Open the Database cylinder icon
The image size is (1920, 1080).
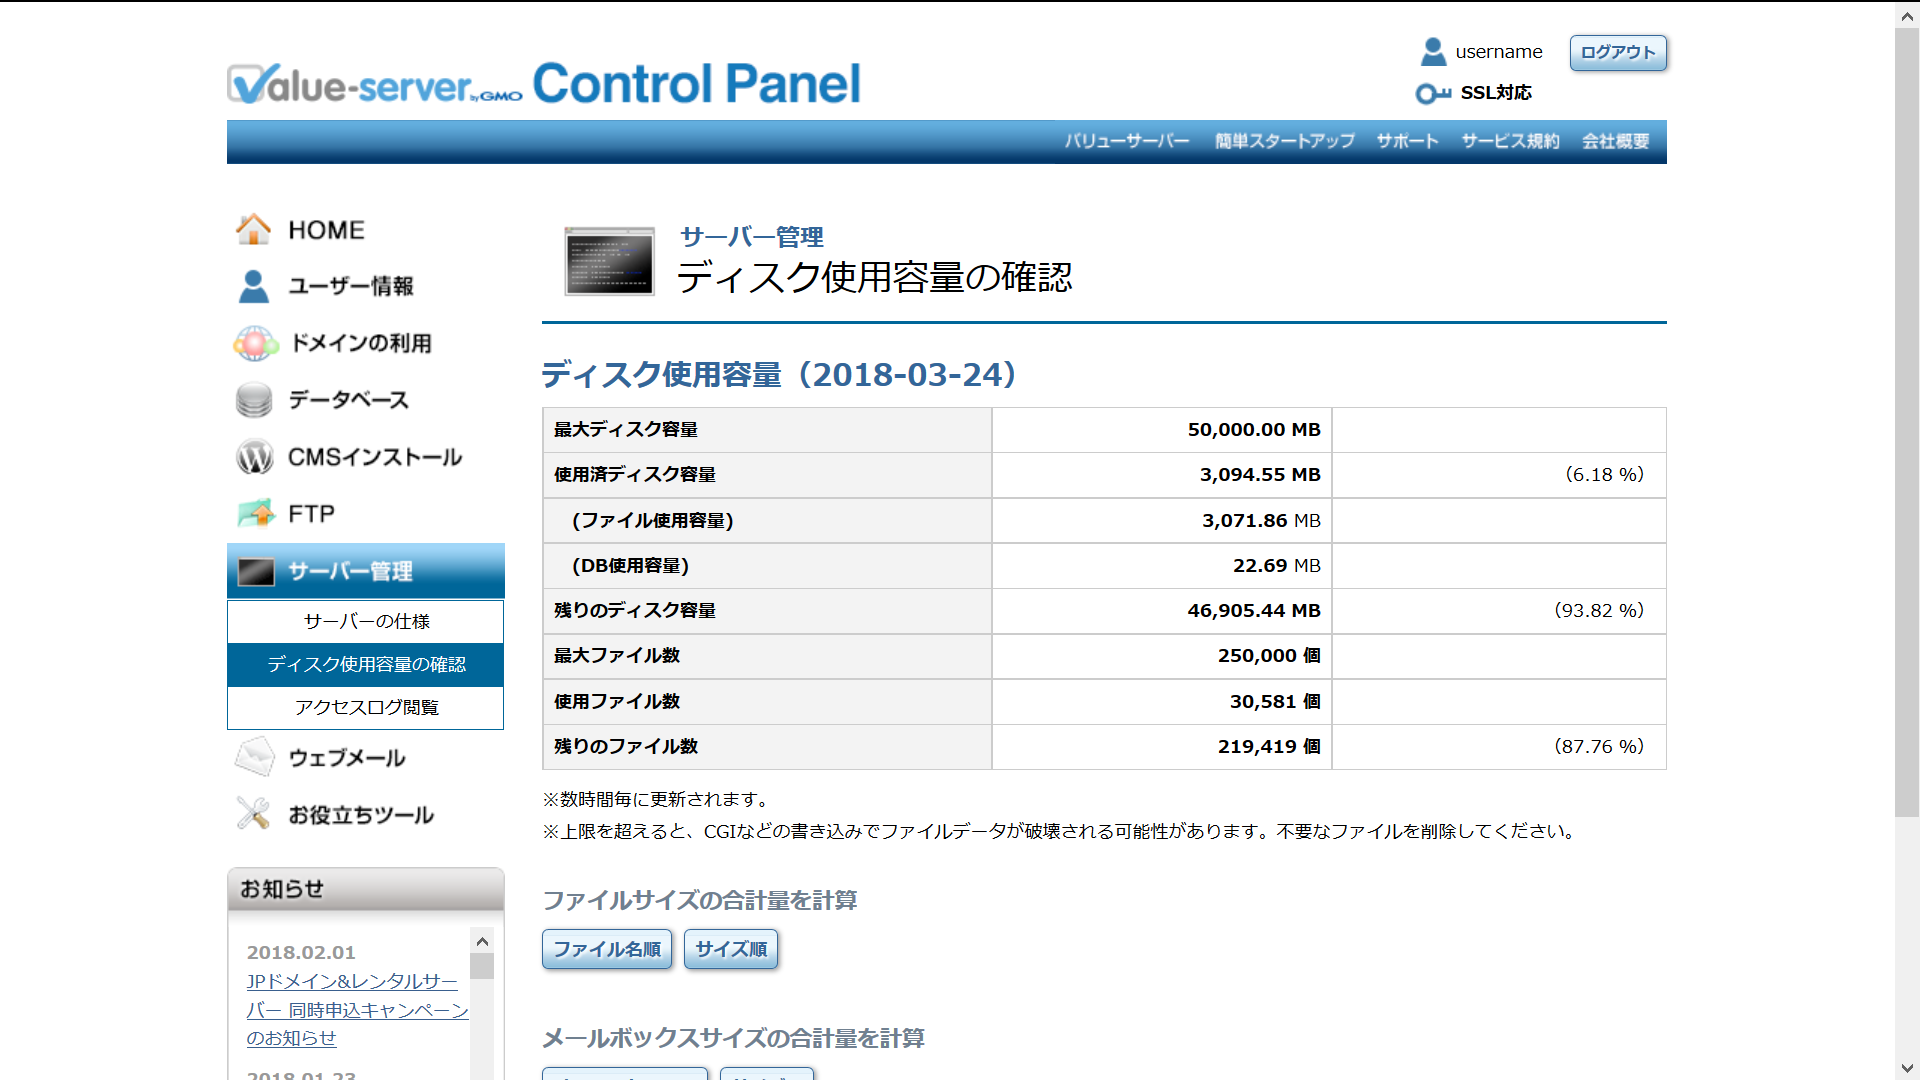click(x=254, y=400)
